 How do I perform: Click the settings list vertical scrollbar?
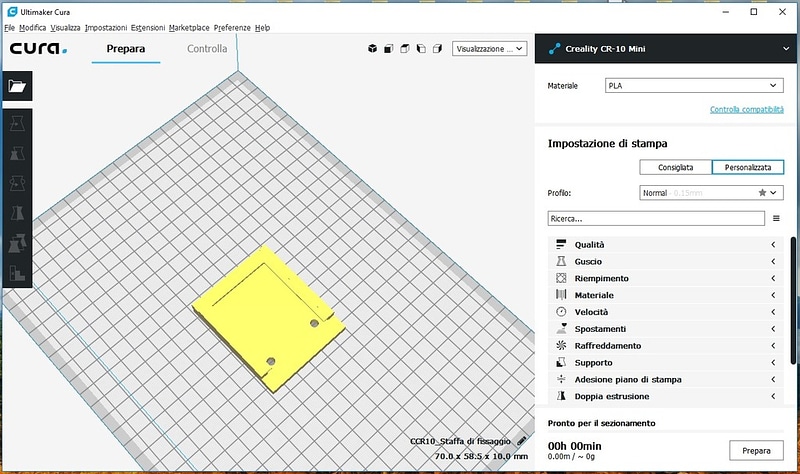(793, 300)
